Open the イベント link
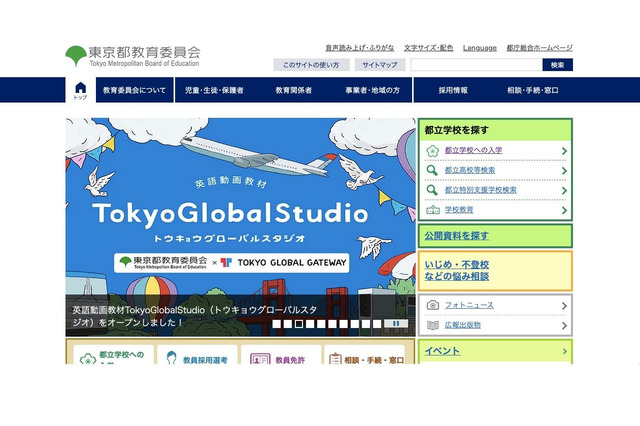The height and width of the screenshot is (426, 640). point(442,351)
